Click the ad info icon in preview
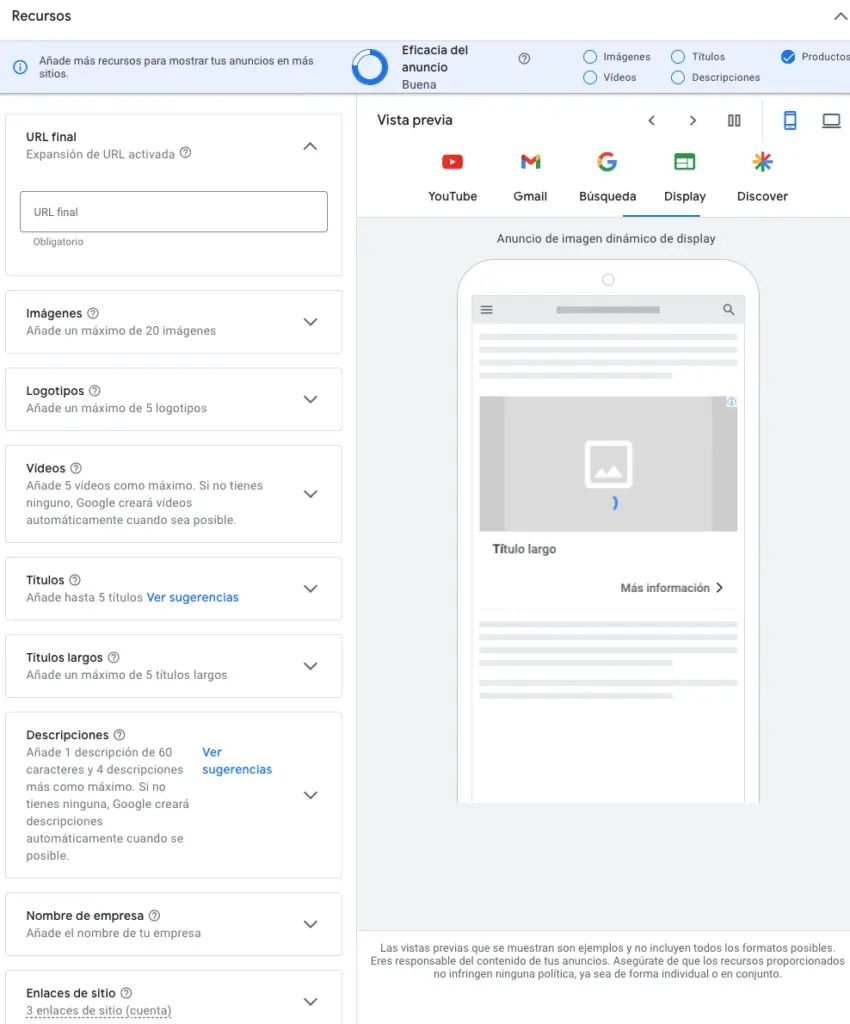 pos(731,402)
